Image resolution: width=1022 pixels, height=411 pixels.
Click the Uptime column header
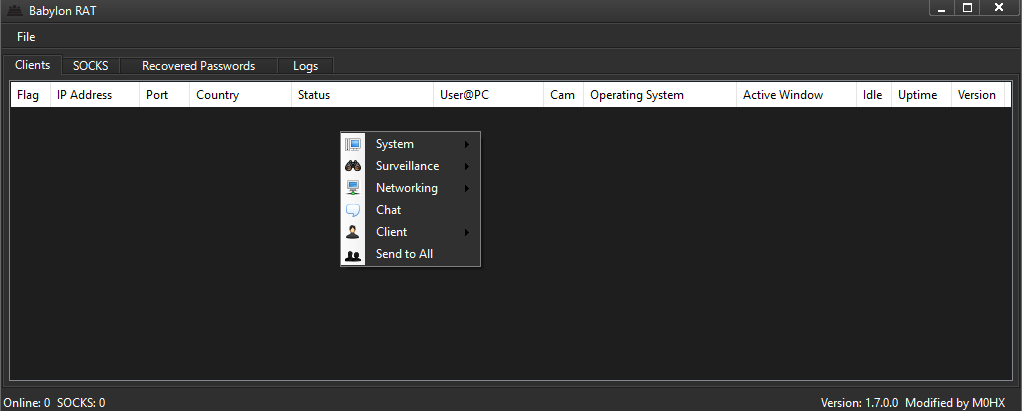pyautogui.click(x=921, y=95)
